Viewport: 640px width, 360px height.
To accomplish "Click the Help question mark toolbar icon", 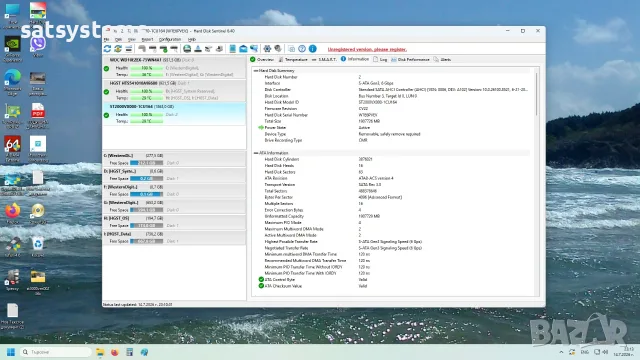I will point(302,49).
